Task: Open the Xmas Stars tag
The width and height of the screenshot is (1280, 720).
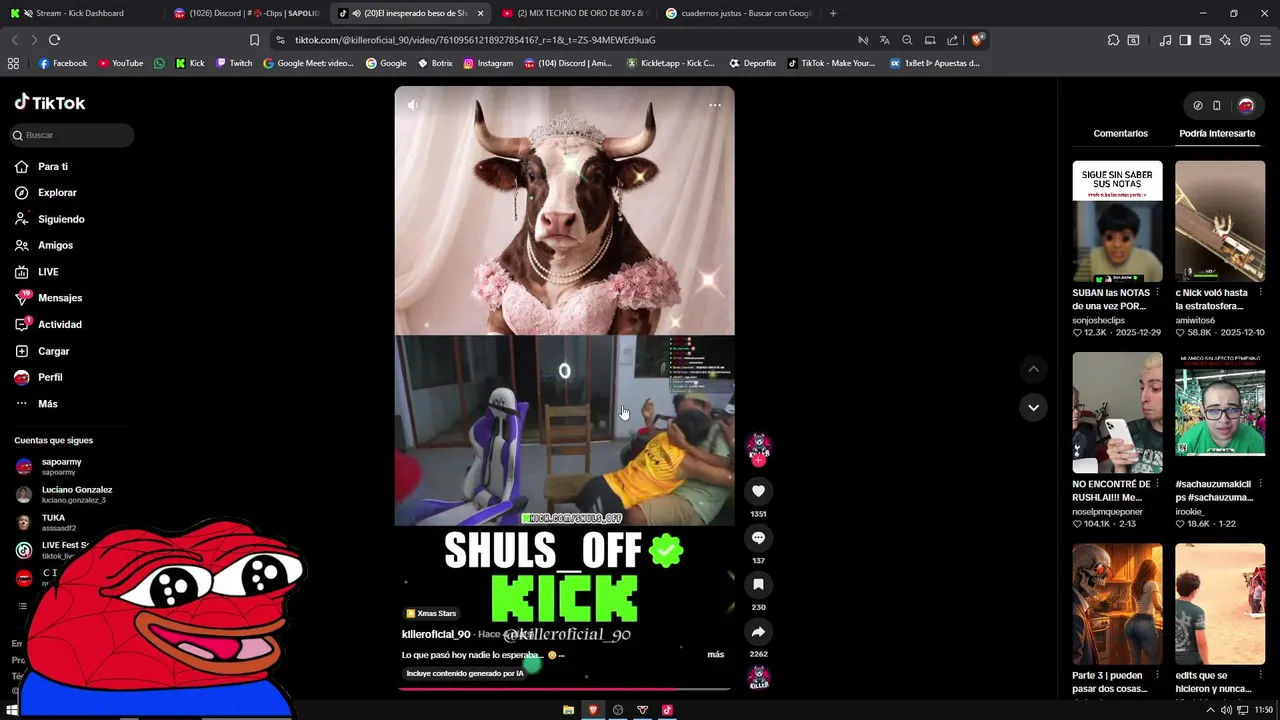Action: pos(431,613)
